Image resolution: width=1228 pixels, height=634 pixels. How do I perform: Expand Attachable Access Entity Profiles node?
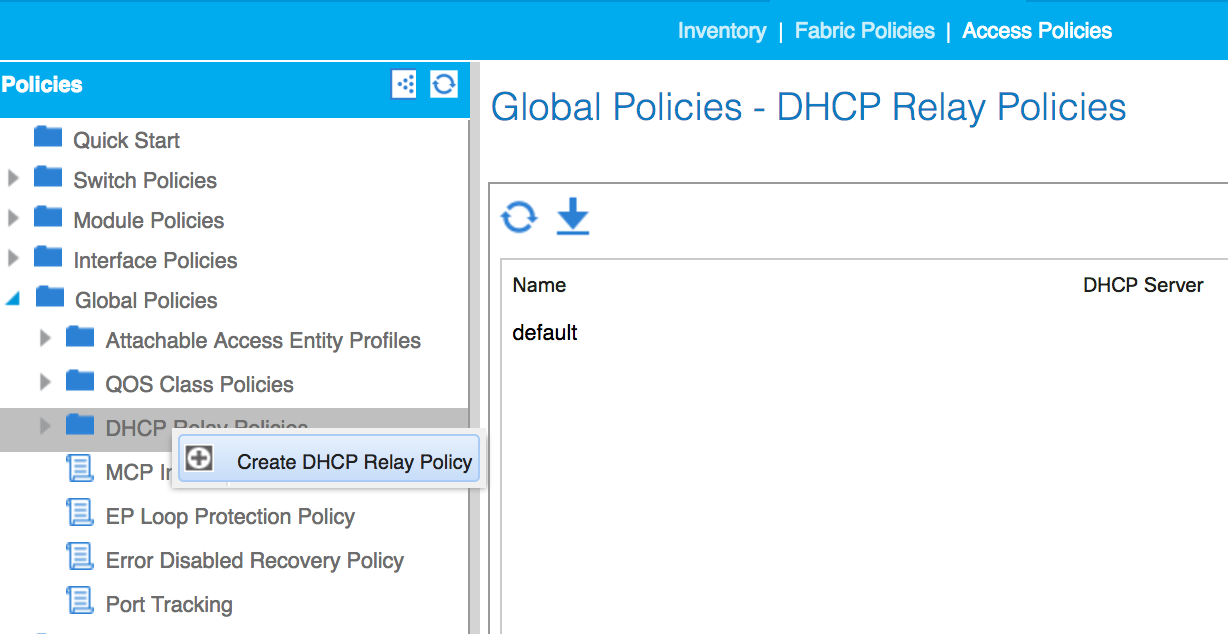(45, 339)
